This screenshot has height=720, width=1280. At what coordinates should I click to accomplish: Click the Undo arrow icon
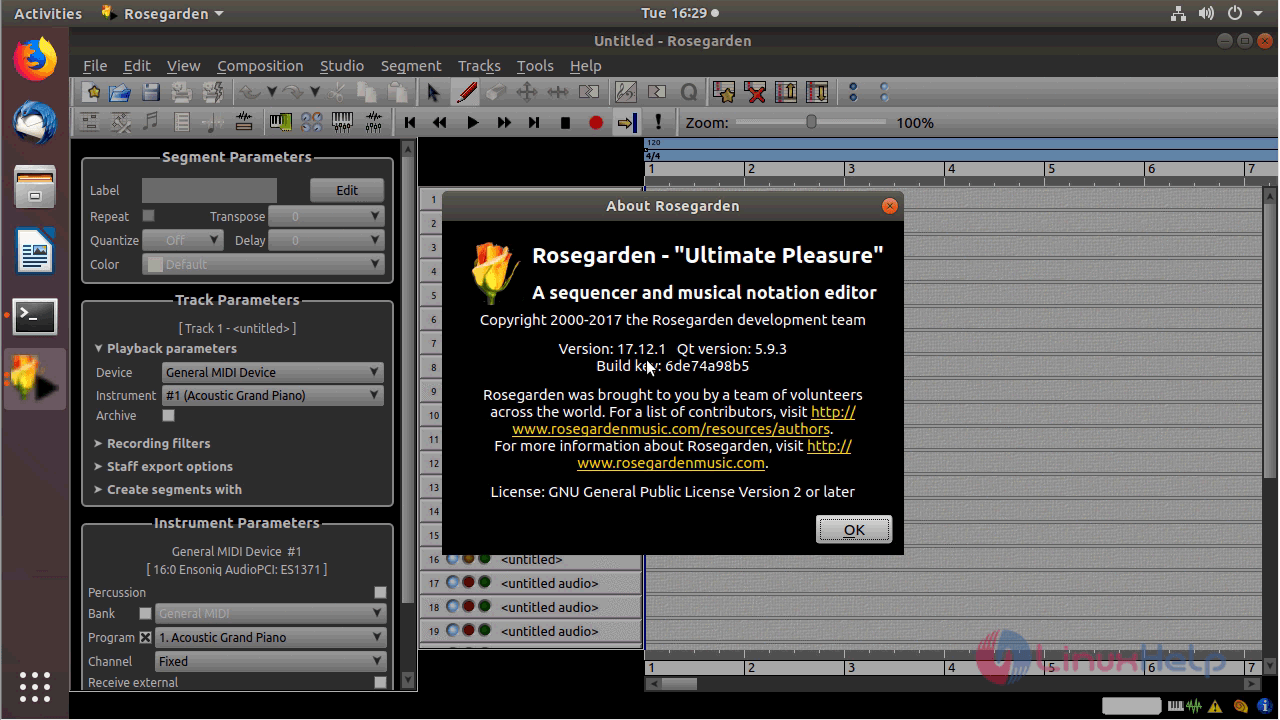[x=249, y=92]
